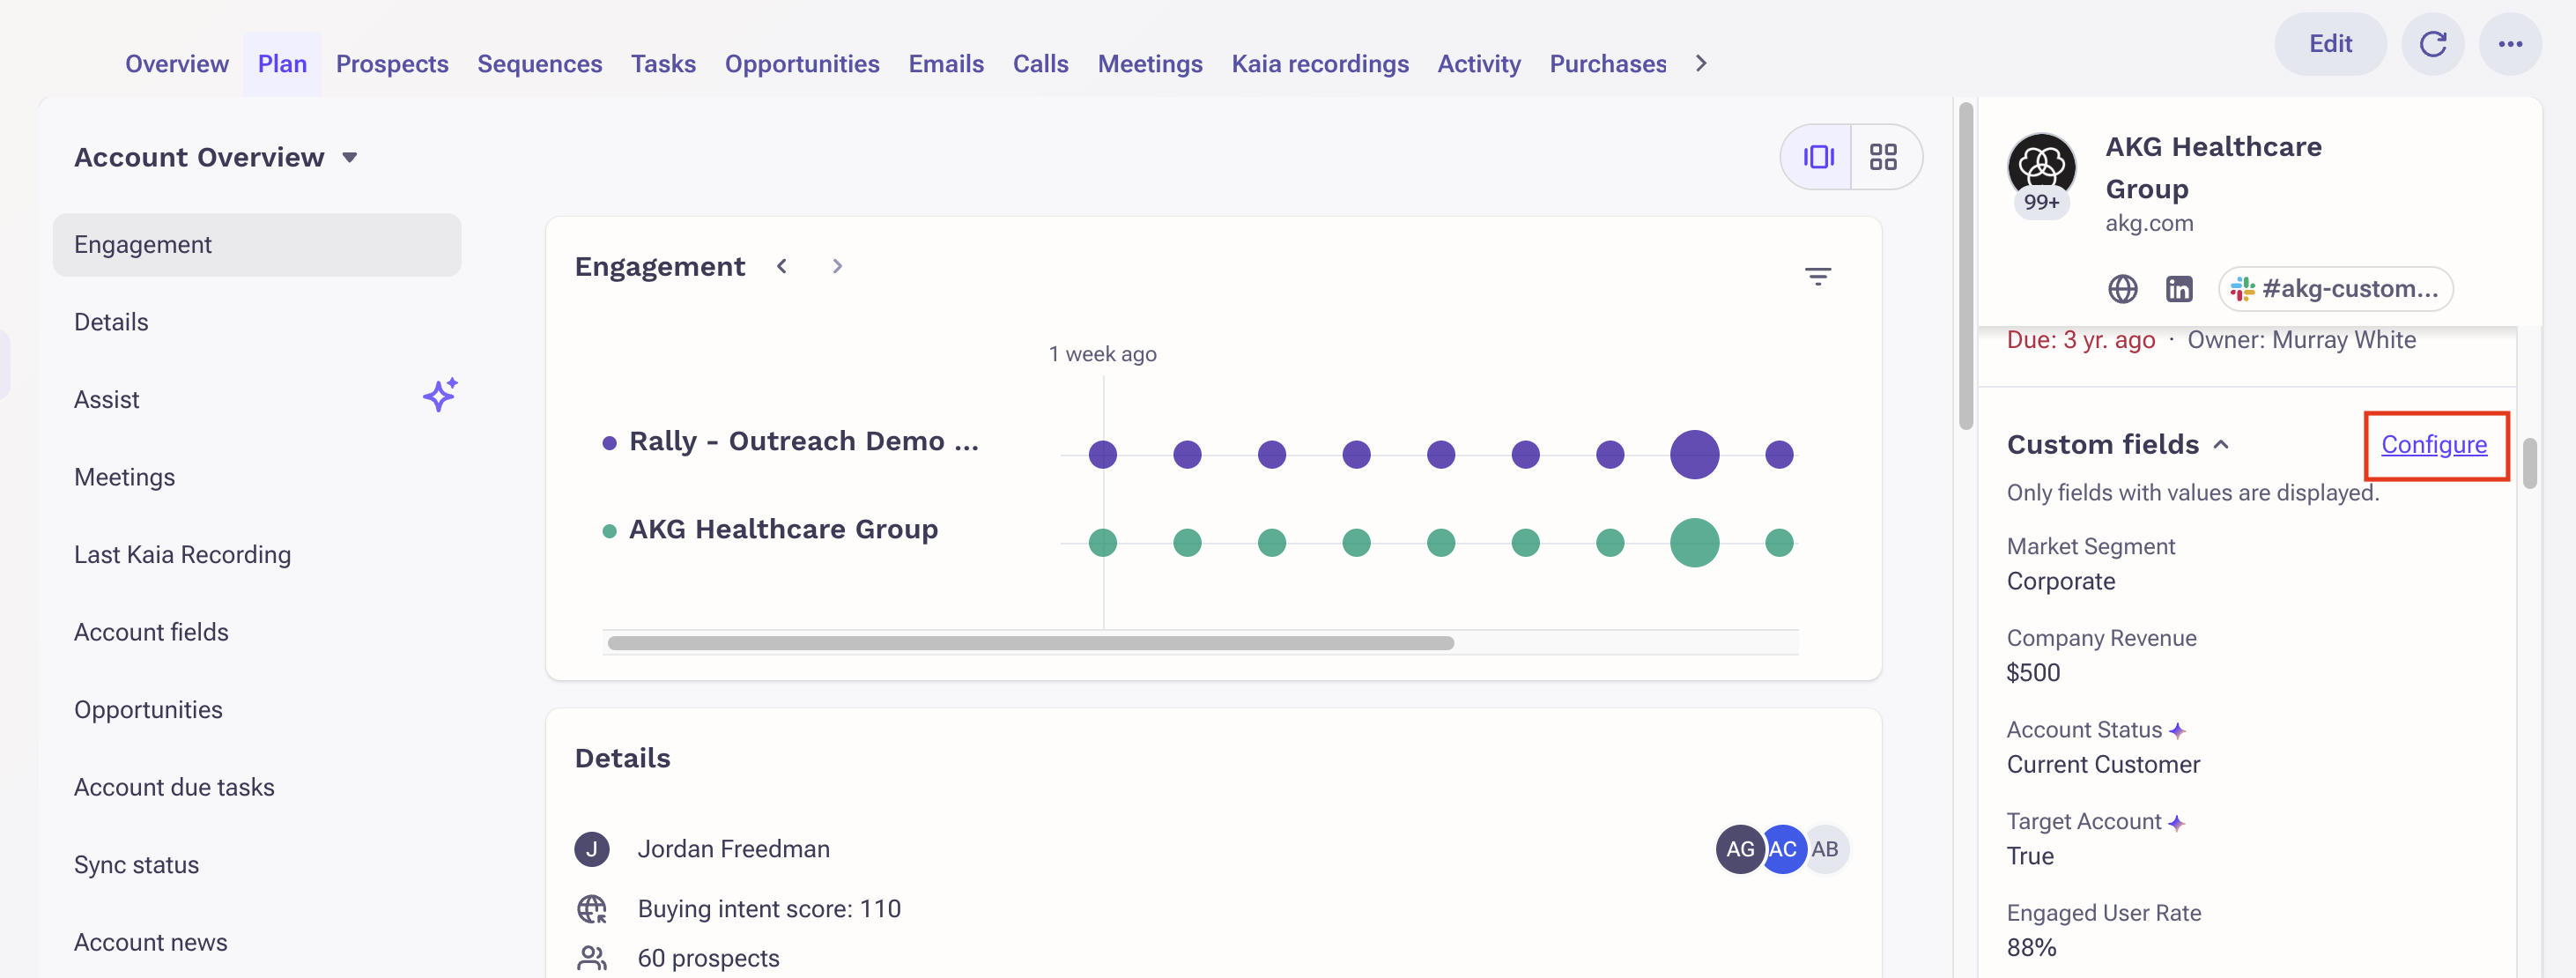Open the Sequences tab
The width and height of the screenshot is (2576, 978).
[x=540, y=64]
